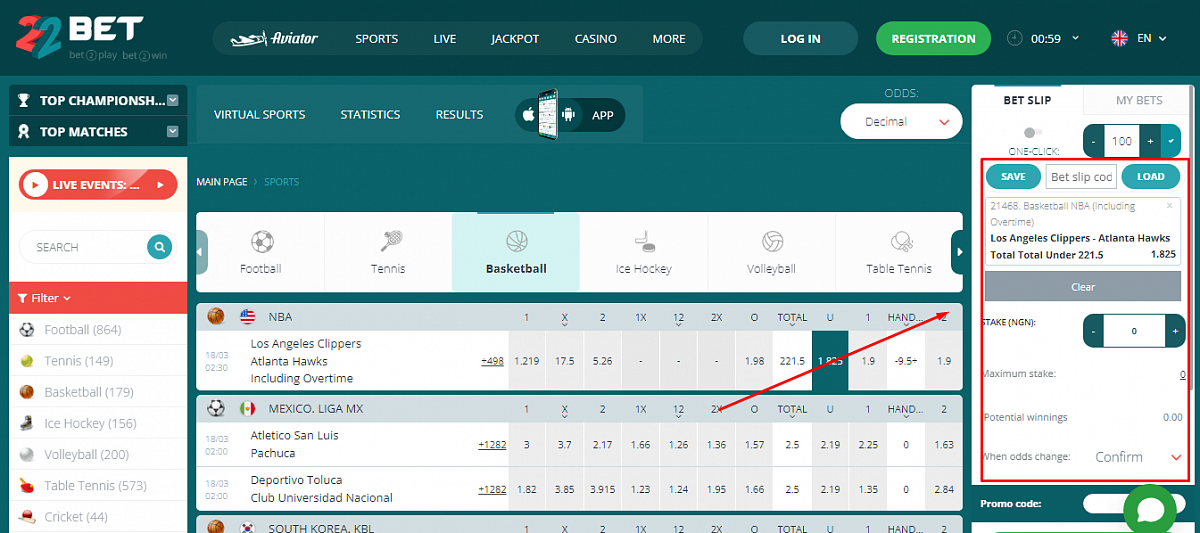1200x533 pixels.
Task: Open the CASINO menu
Action: [596, 39]
